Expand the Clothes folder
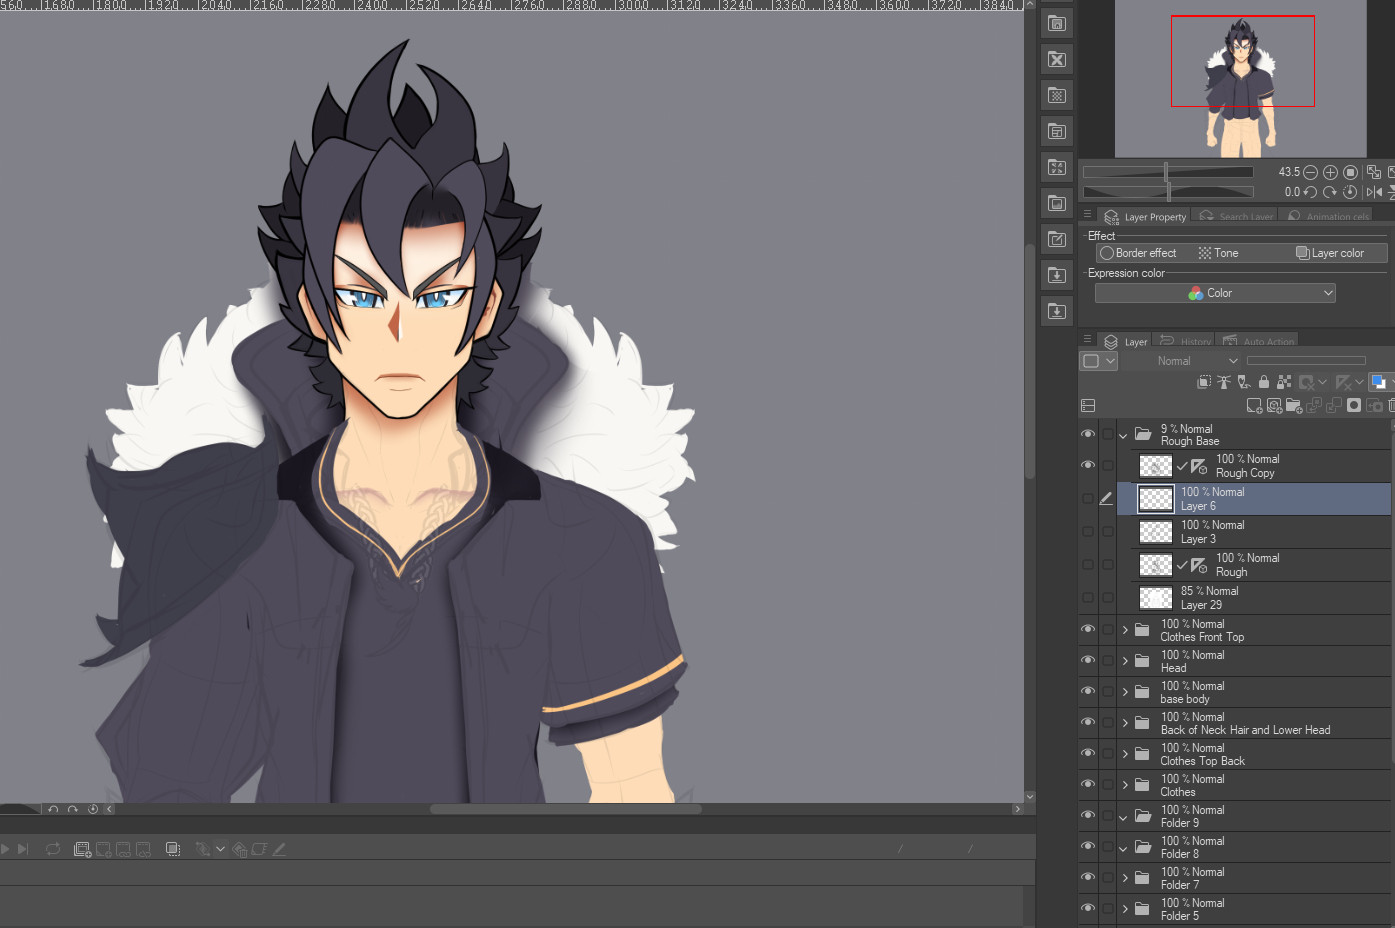1395x928 pixels. [1124, 785]
